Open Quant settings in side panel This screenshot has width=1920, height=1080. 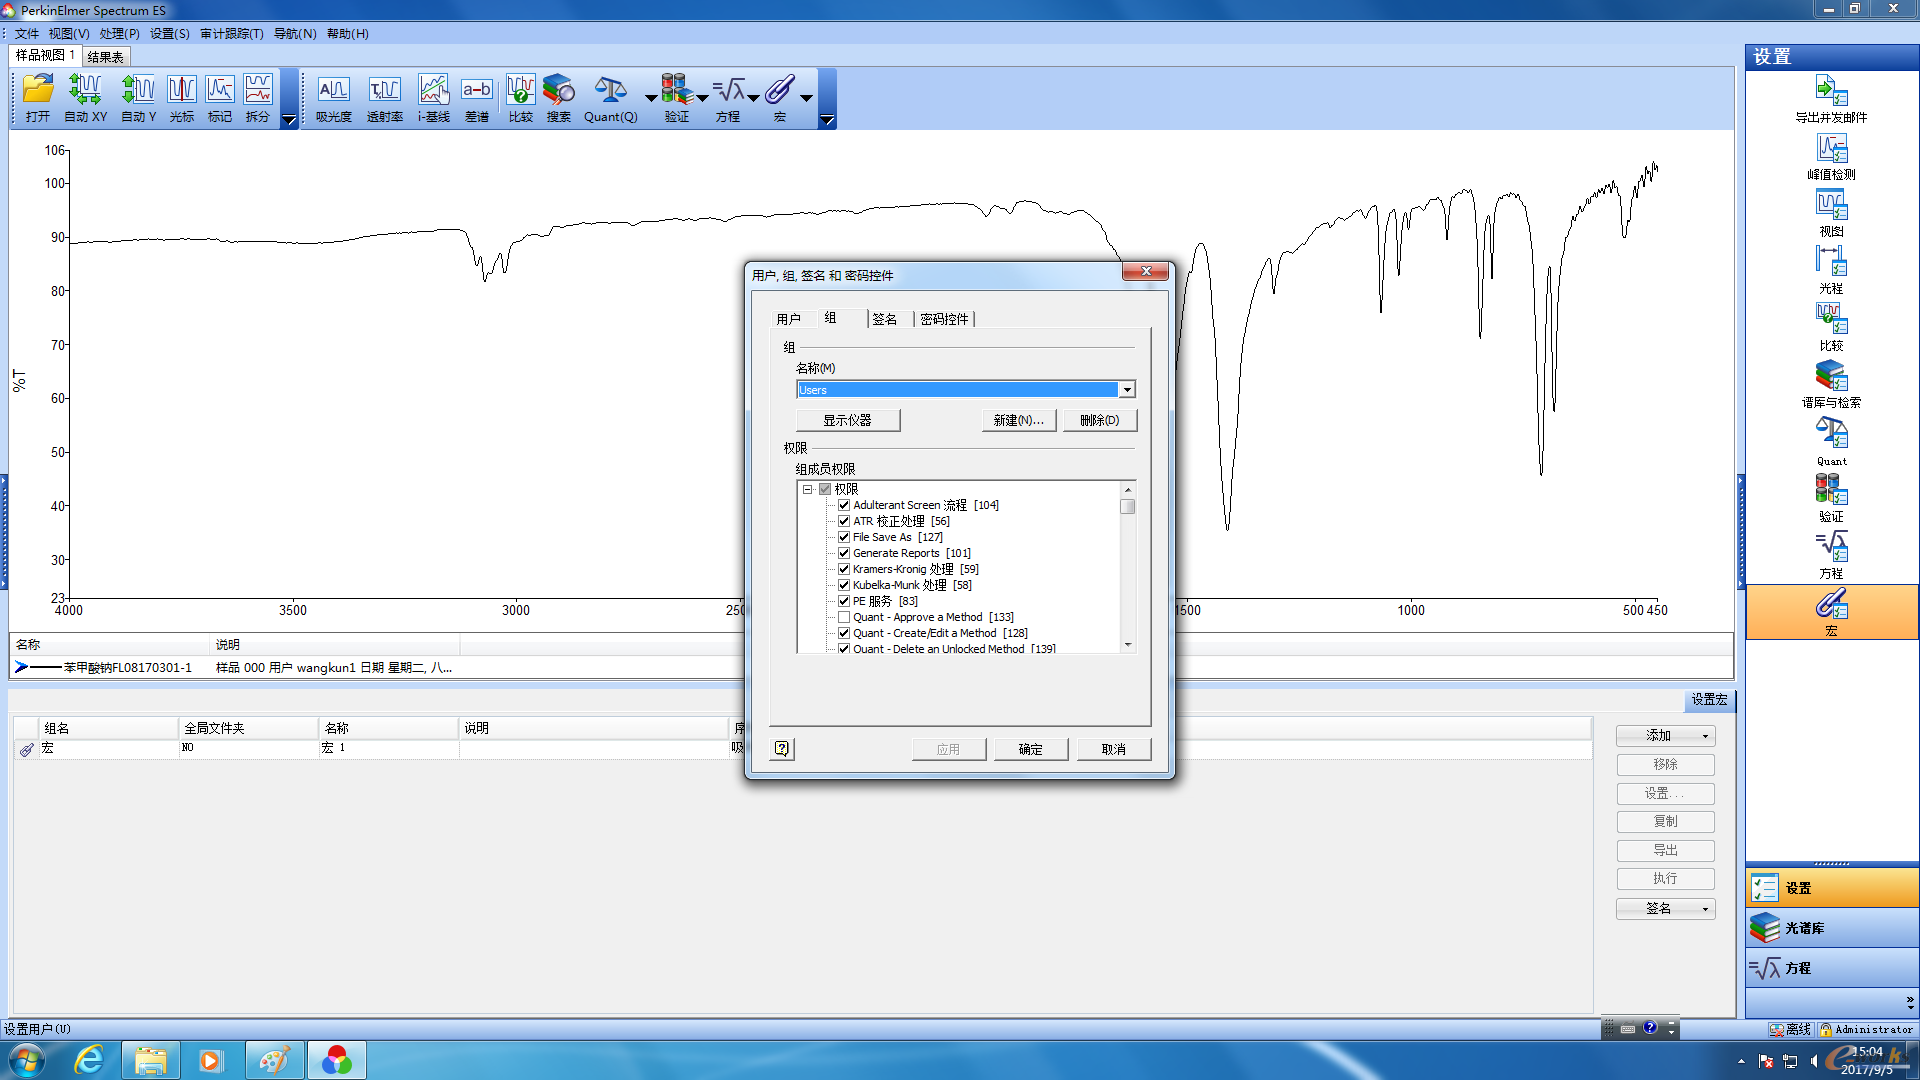1831,441
